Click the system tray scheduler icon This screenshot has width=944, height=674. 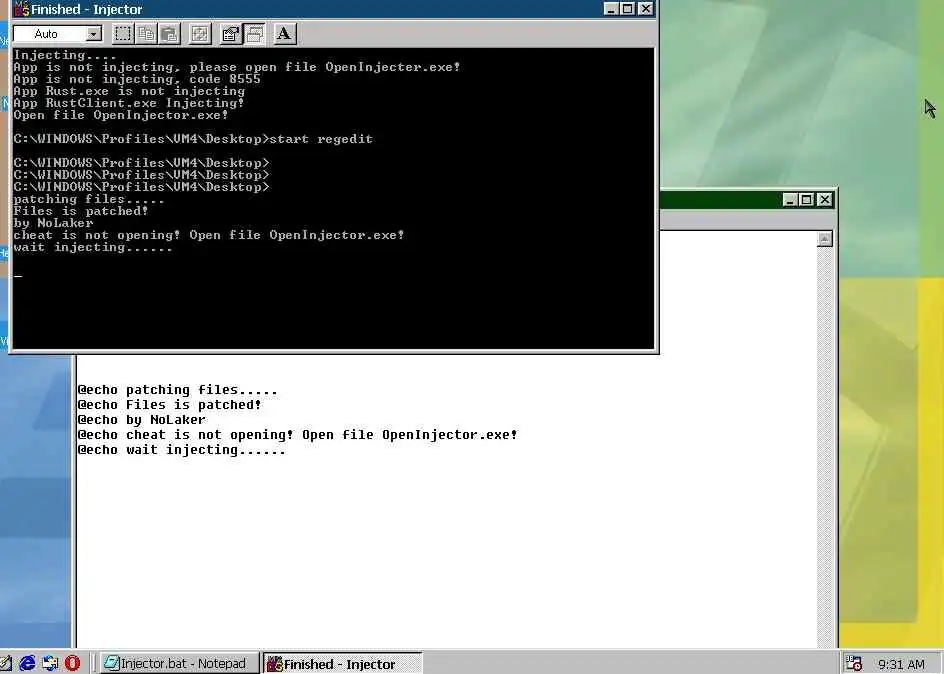pos(853,663)
